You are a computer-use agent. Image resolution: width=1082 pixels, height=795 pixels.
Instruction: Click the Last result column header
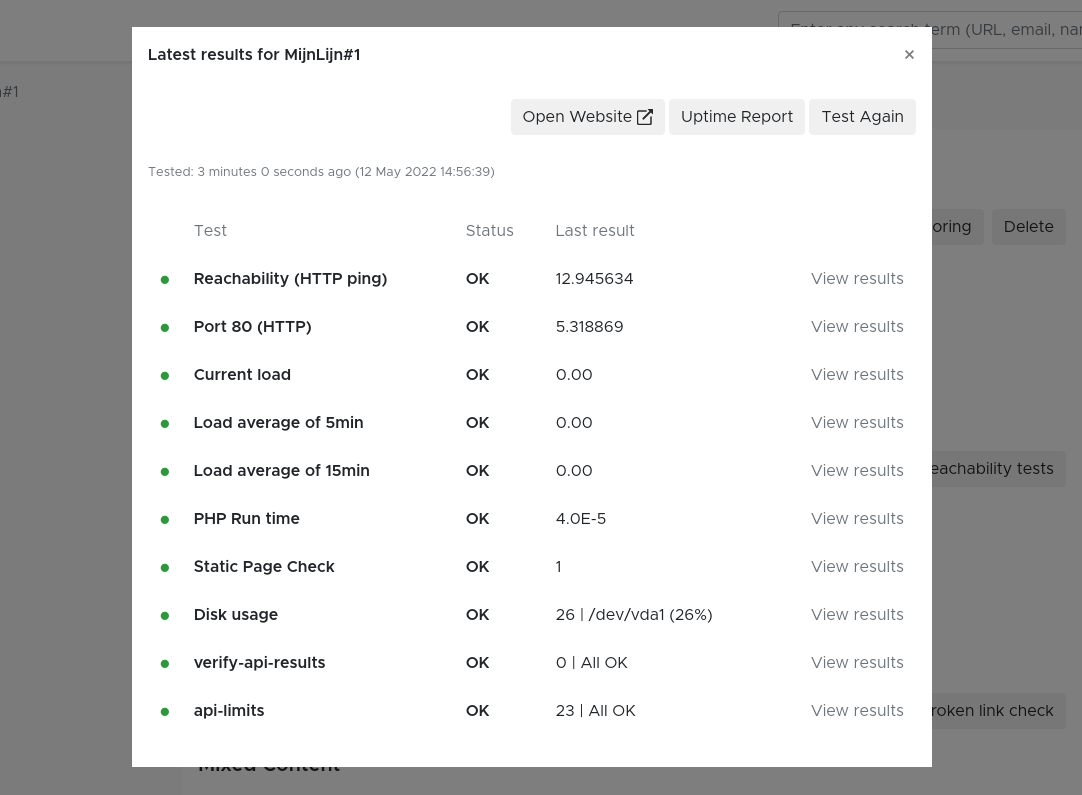tap(595, 231)
